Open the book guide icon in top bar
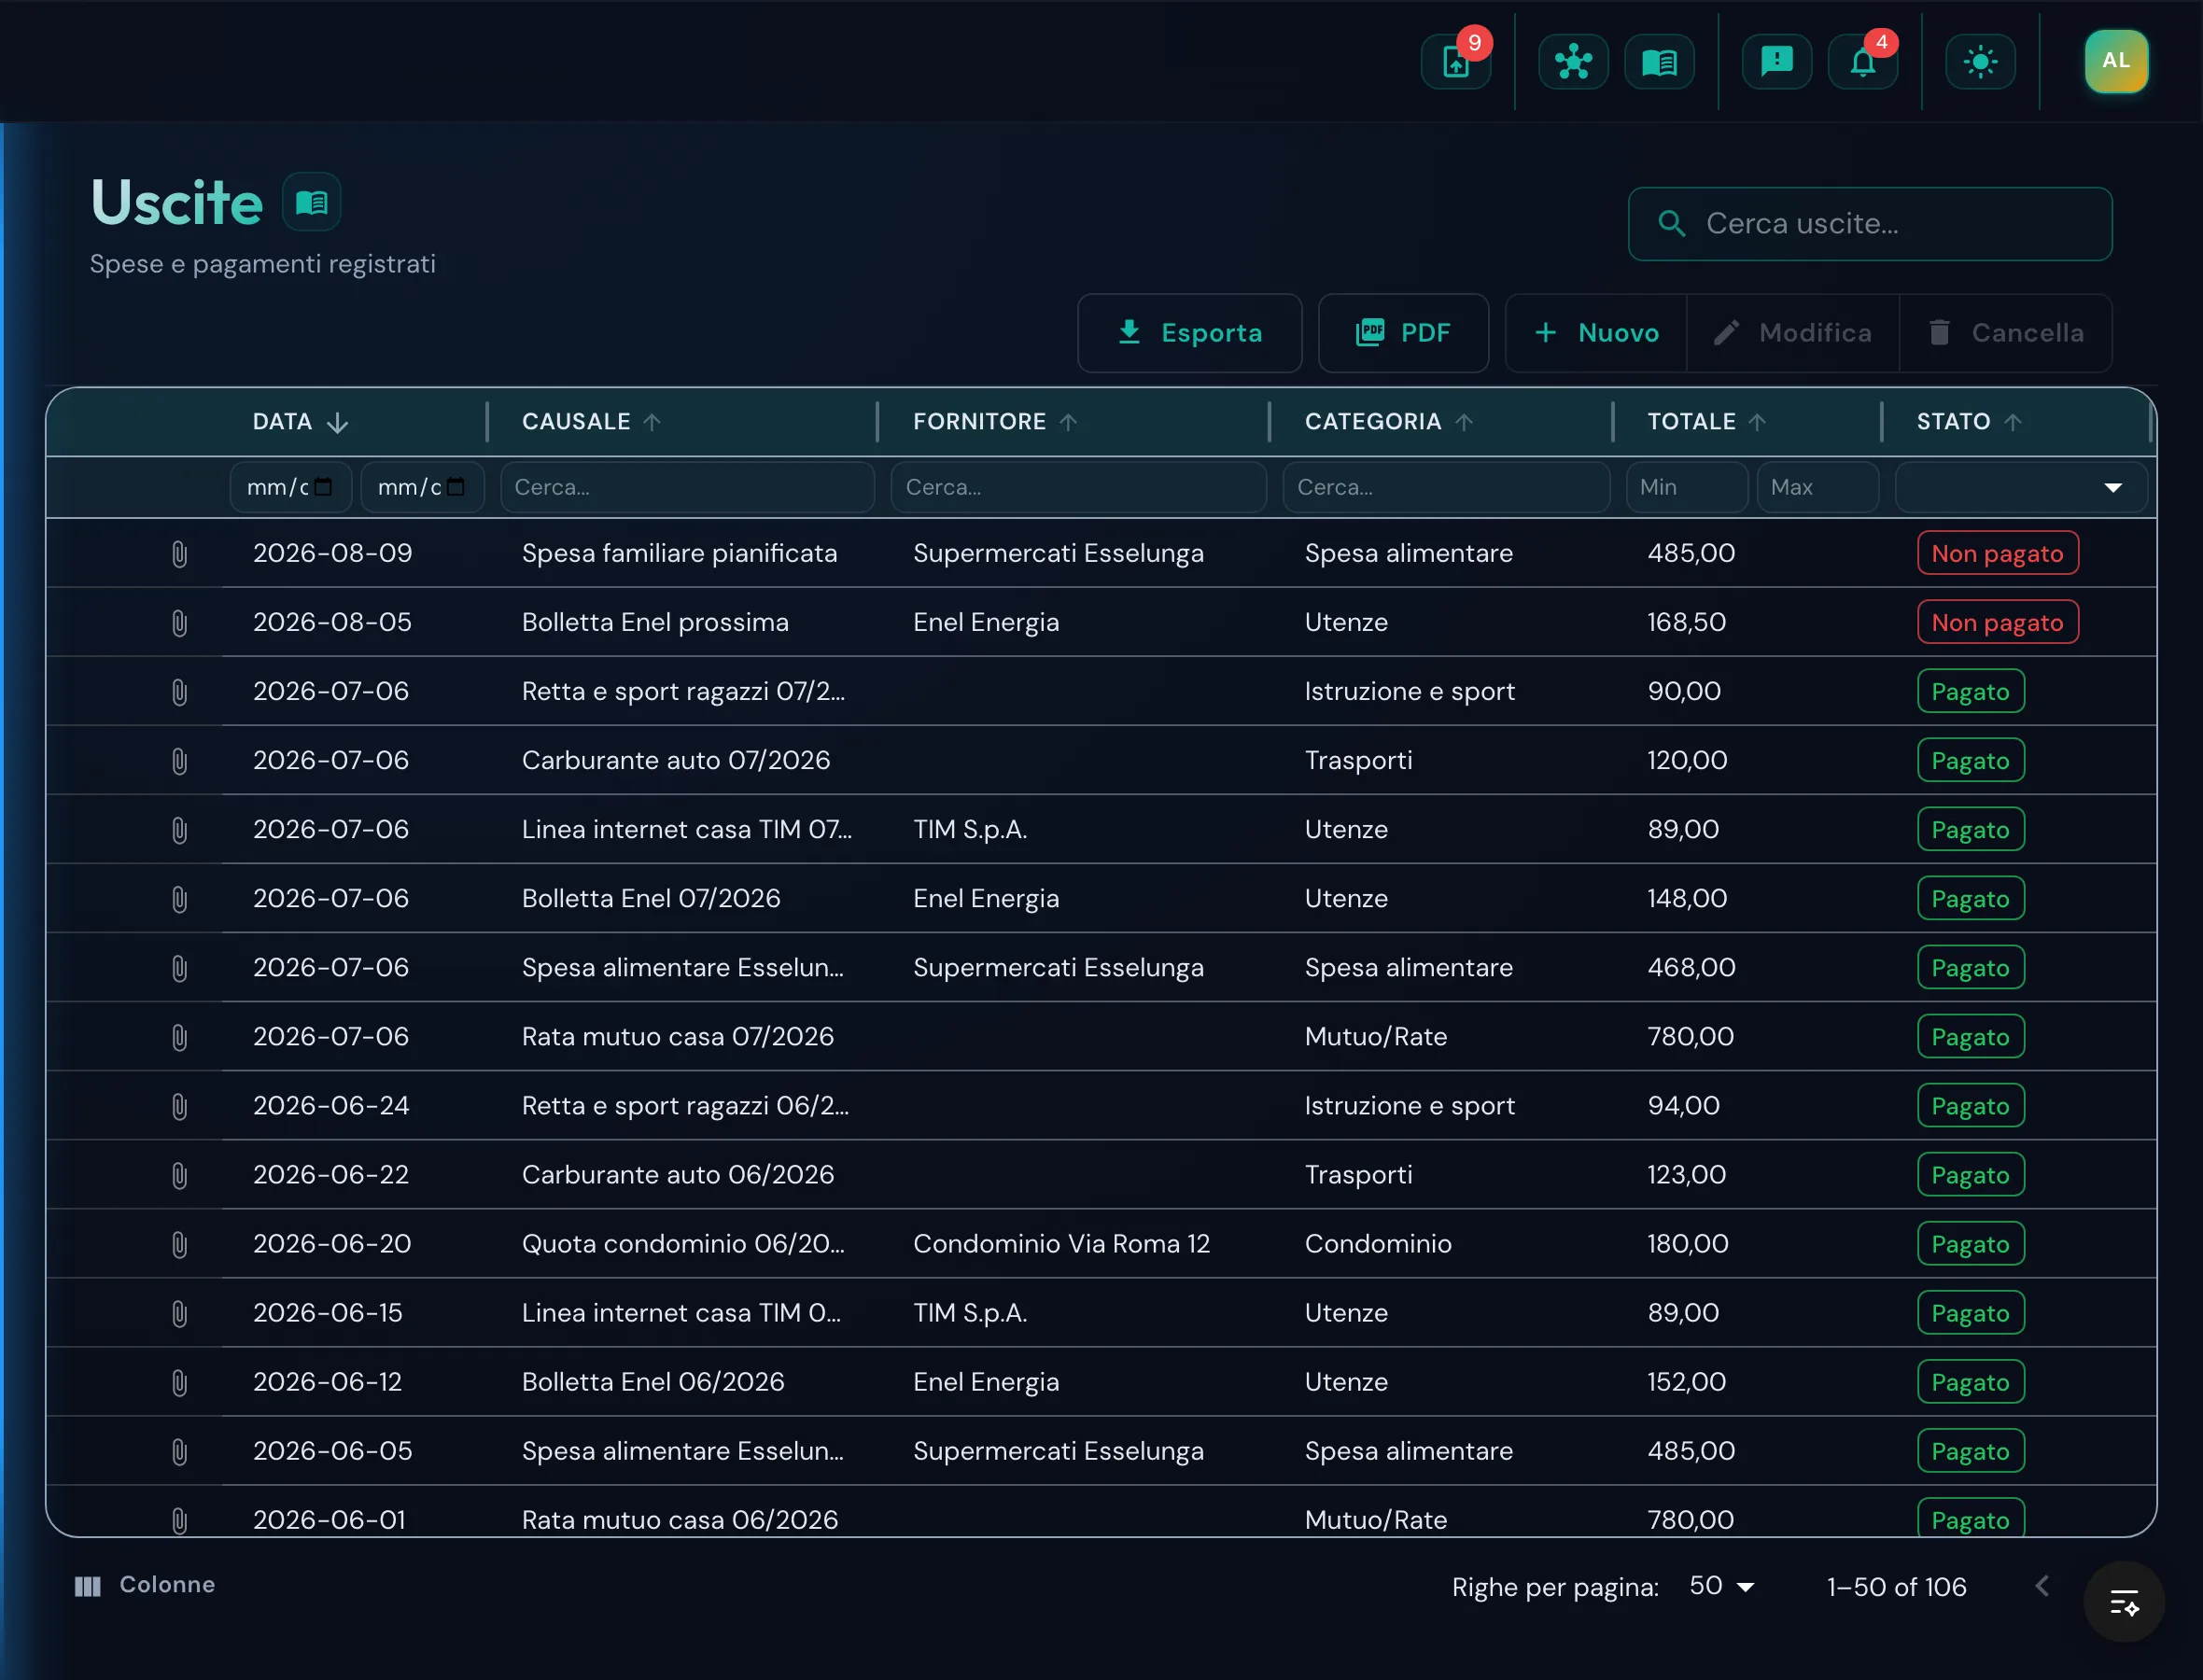Screen dimensions: 2203x1680 click(x=1659, y=62)
